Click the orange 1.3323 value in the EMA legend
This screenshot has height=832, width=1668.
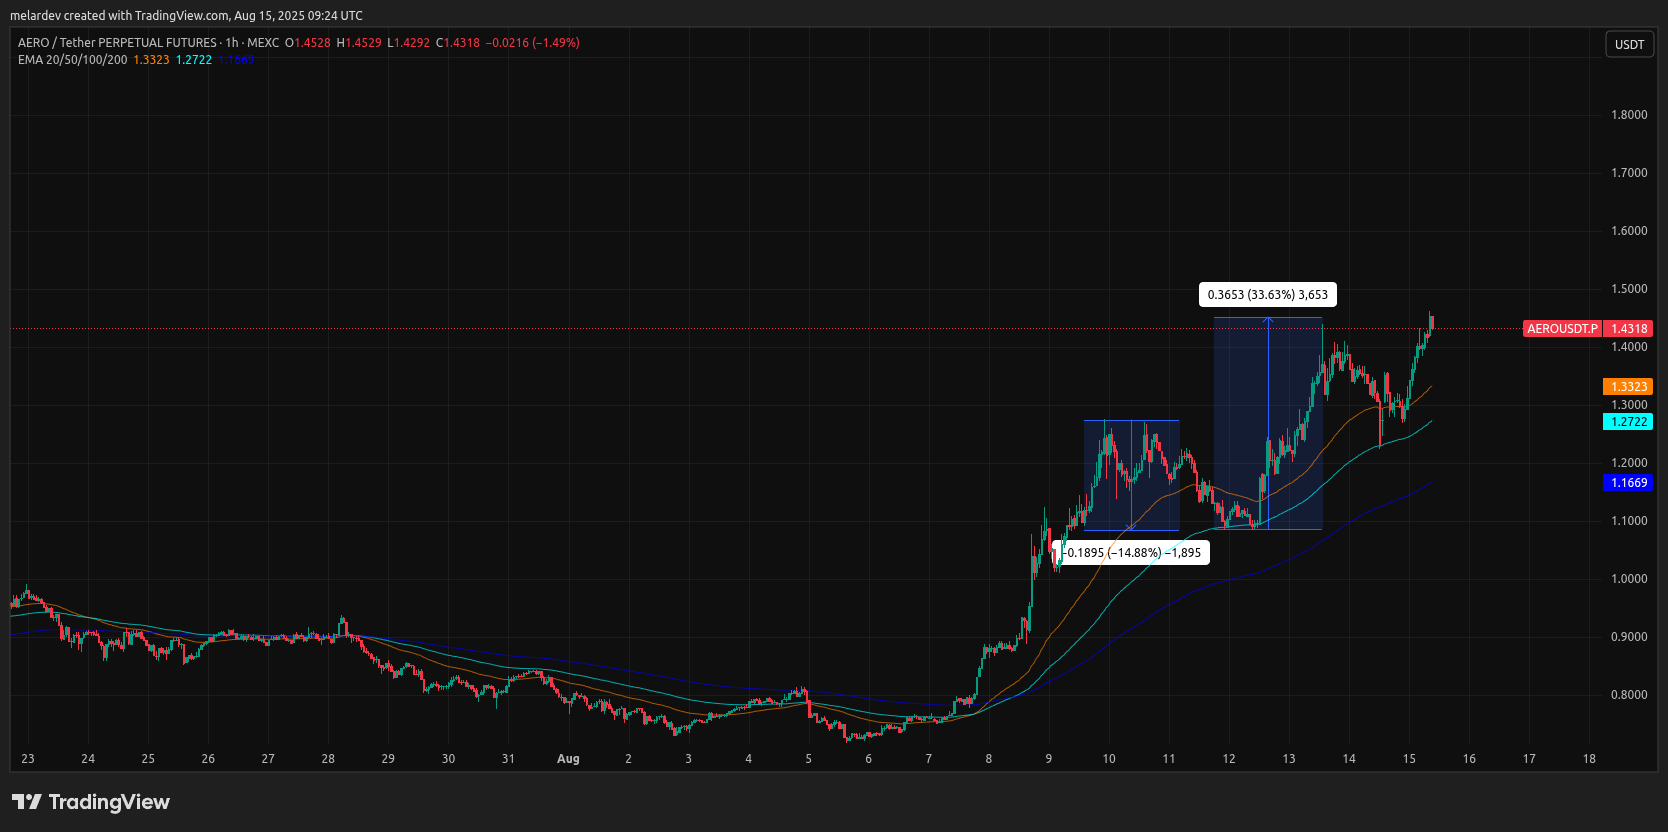point(151,60)
